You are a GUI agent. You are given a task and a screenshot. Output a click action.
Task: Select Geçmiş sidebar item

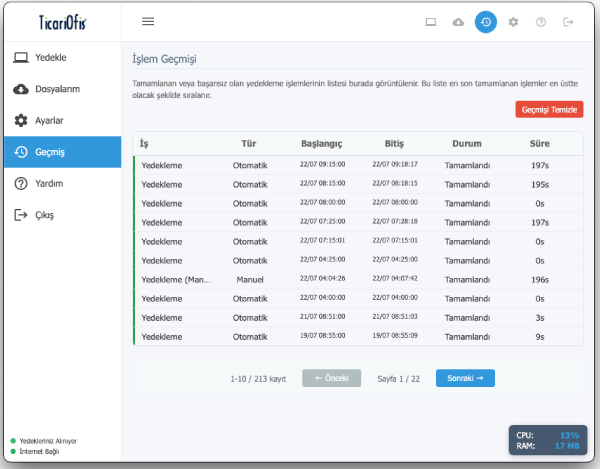click(x=60, y=152)
